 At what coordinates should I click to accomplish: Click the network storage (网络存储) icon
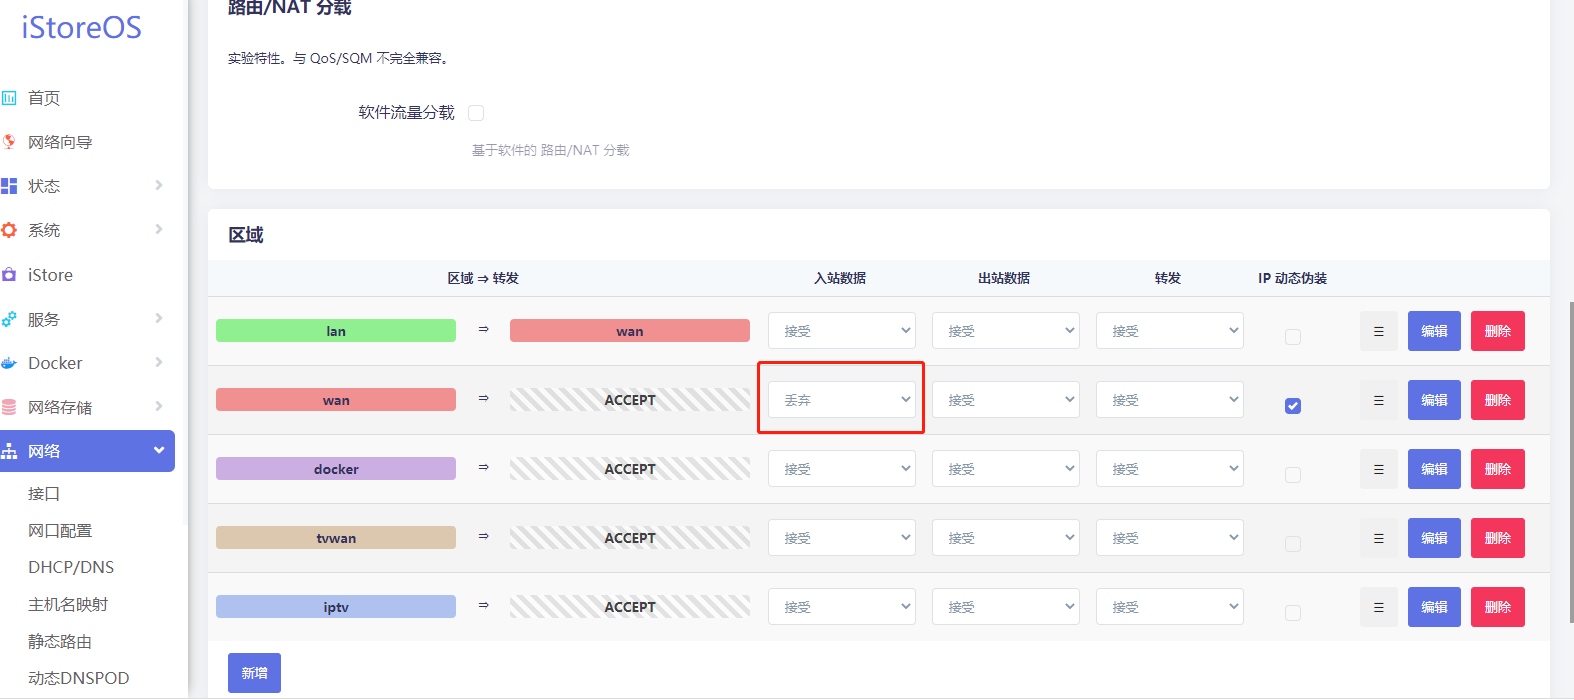click(9, 407)
